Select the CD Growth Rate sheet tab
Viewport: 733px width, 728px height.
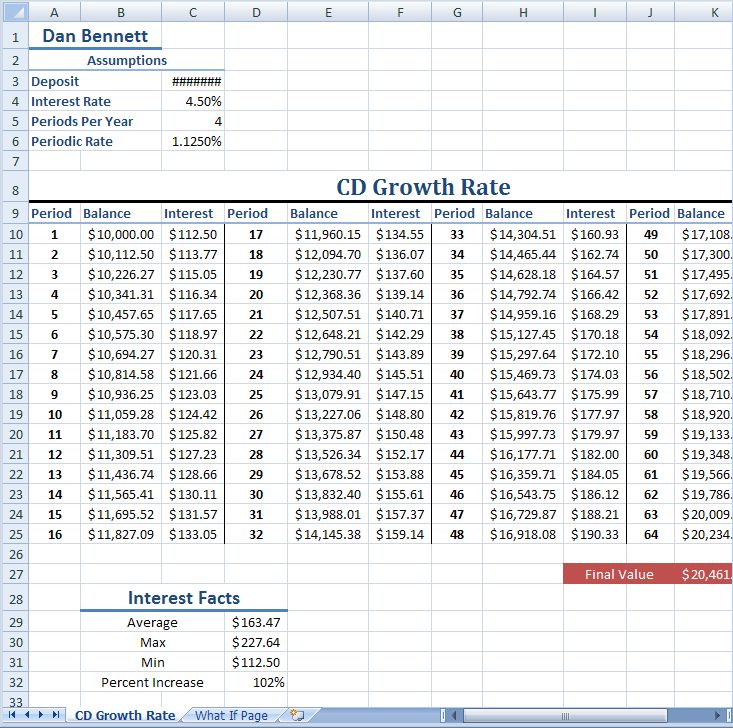click(124, 715)
